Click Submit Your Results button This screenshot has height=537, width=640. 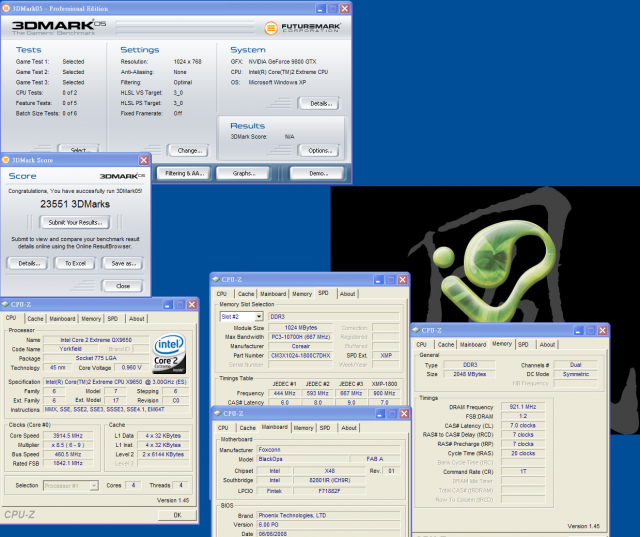(75, 222)
